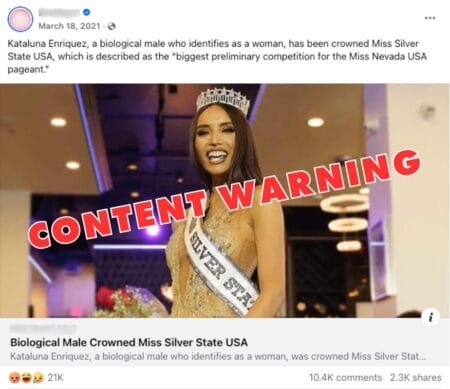Click the link description snippet text

point(218,356)
